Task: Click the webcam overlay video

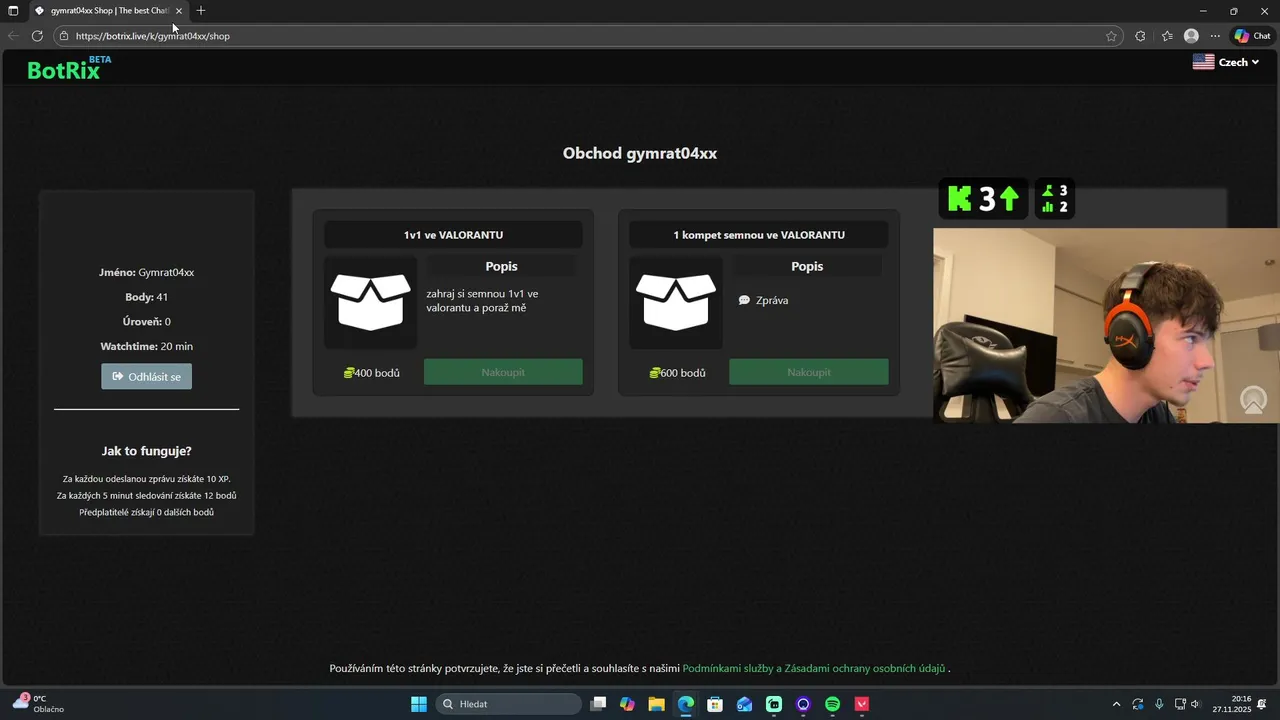Action: [x=1106, y=325]
